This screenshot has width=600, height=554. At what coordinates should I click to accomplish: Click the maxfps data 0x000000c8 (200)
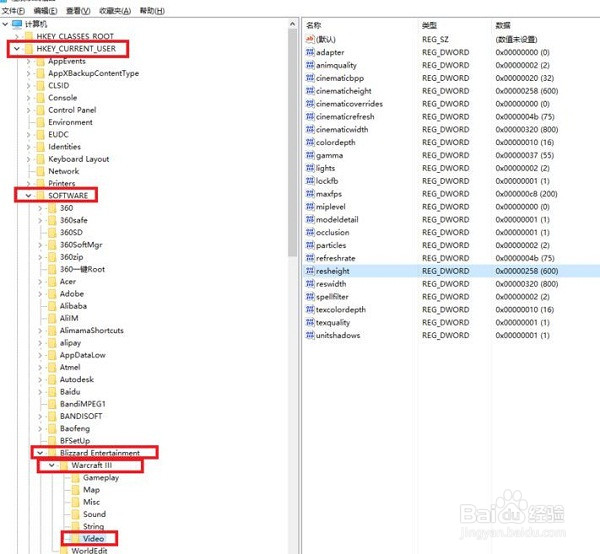[x=526, y=194]
